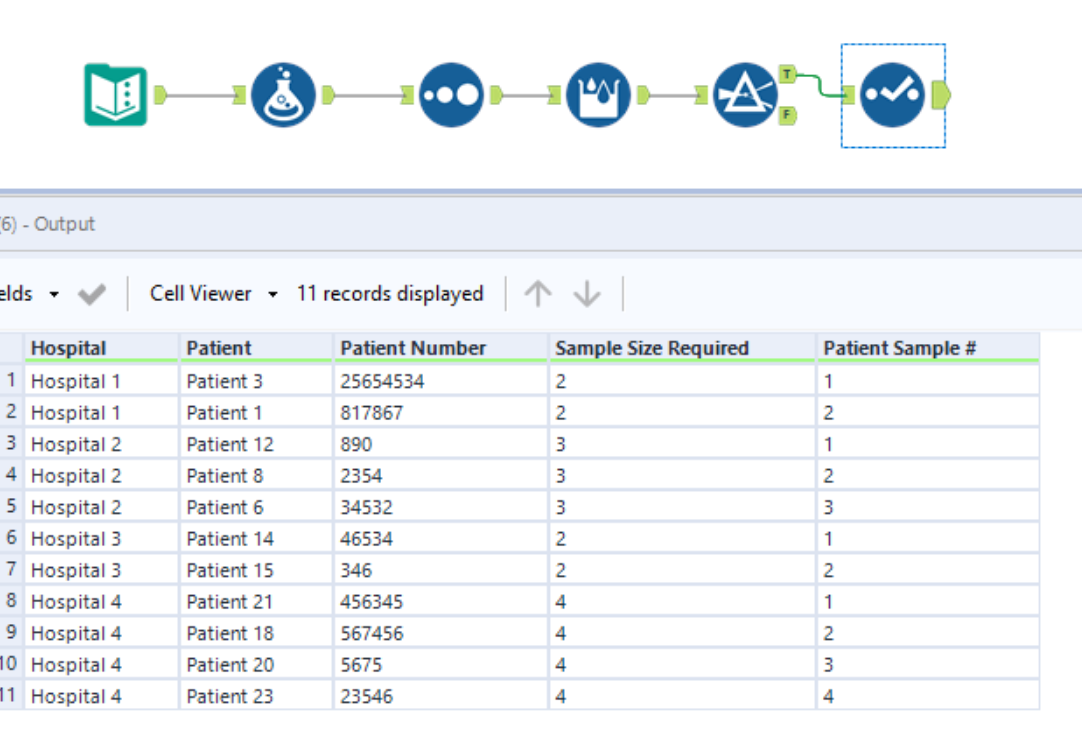Viewport: 1082px width, 730px height.
Task: Click the T output anchor on the Filter tool
Action: pos(786,72)
